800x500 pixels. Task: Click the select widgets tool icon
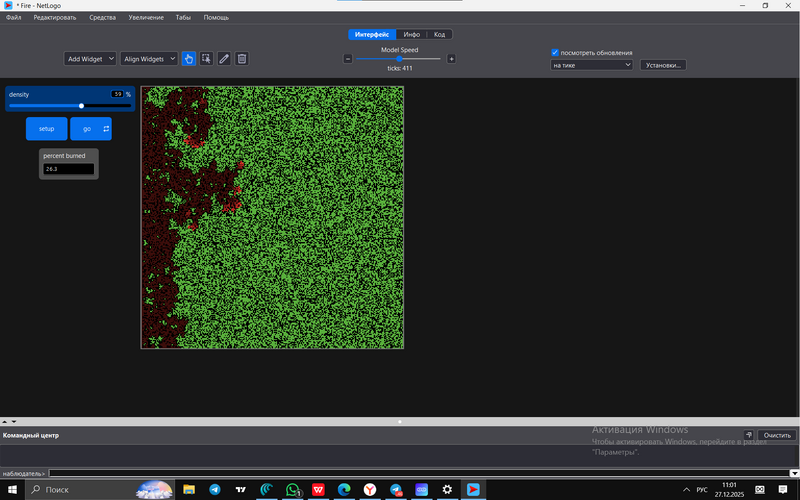[206, 59]
